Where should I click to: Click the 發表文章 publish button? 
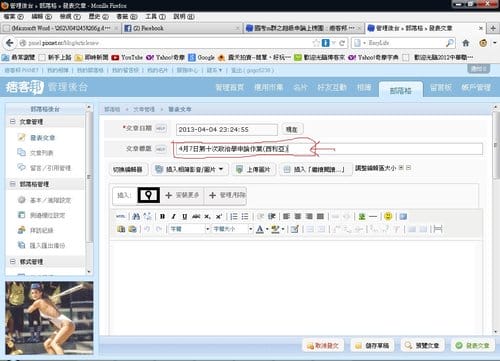click(x=473, y=345)
